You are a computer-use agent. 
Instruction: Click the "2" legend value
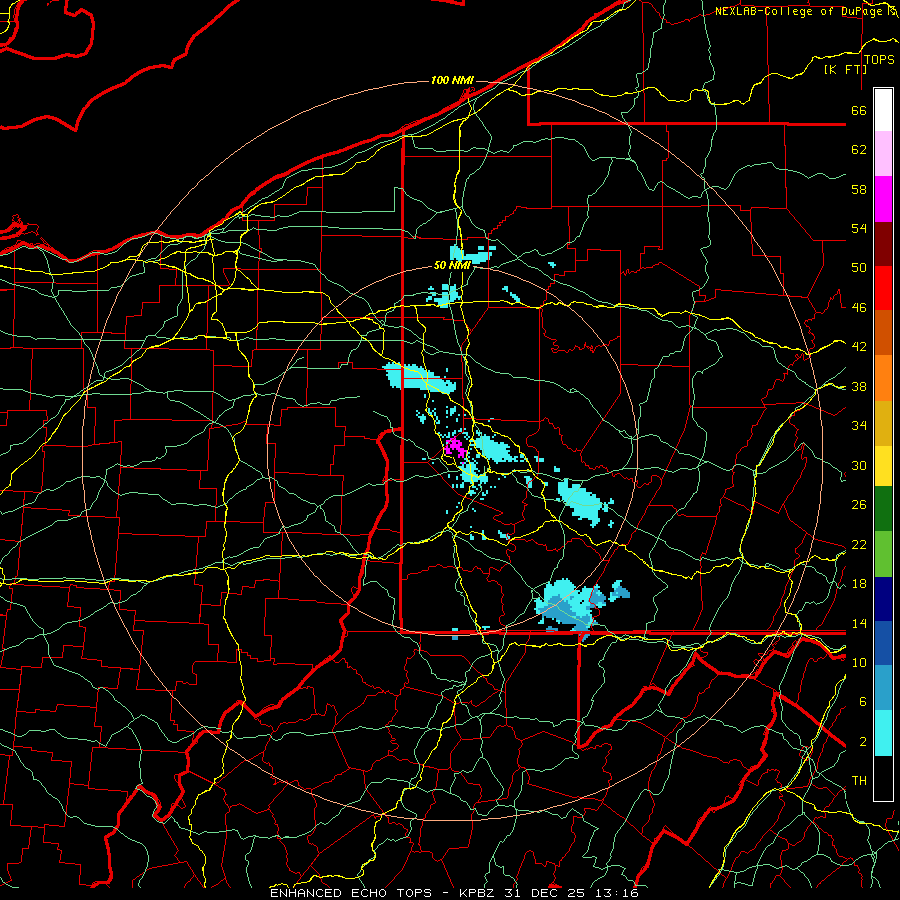[862, 741]
